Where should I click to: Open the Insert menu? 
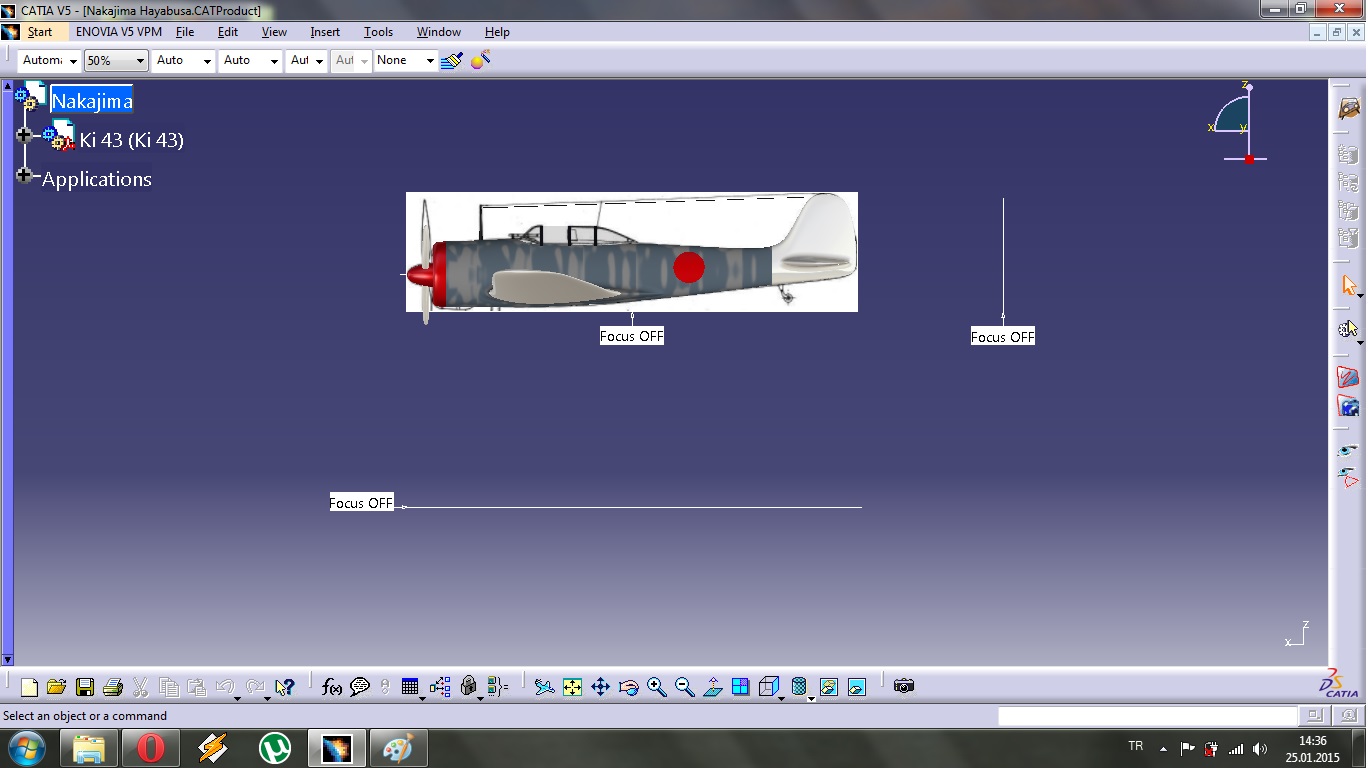point(325,32)
